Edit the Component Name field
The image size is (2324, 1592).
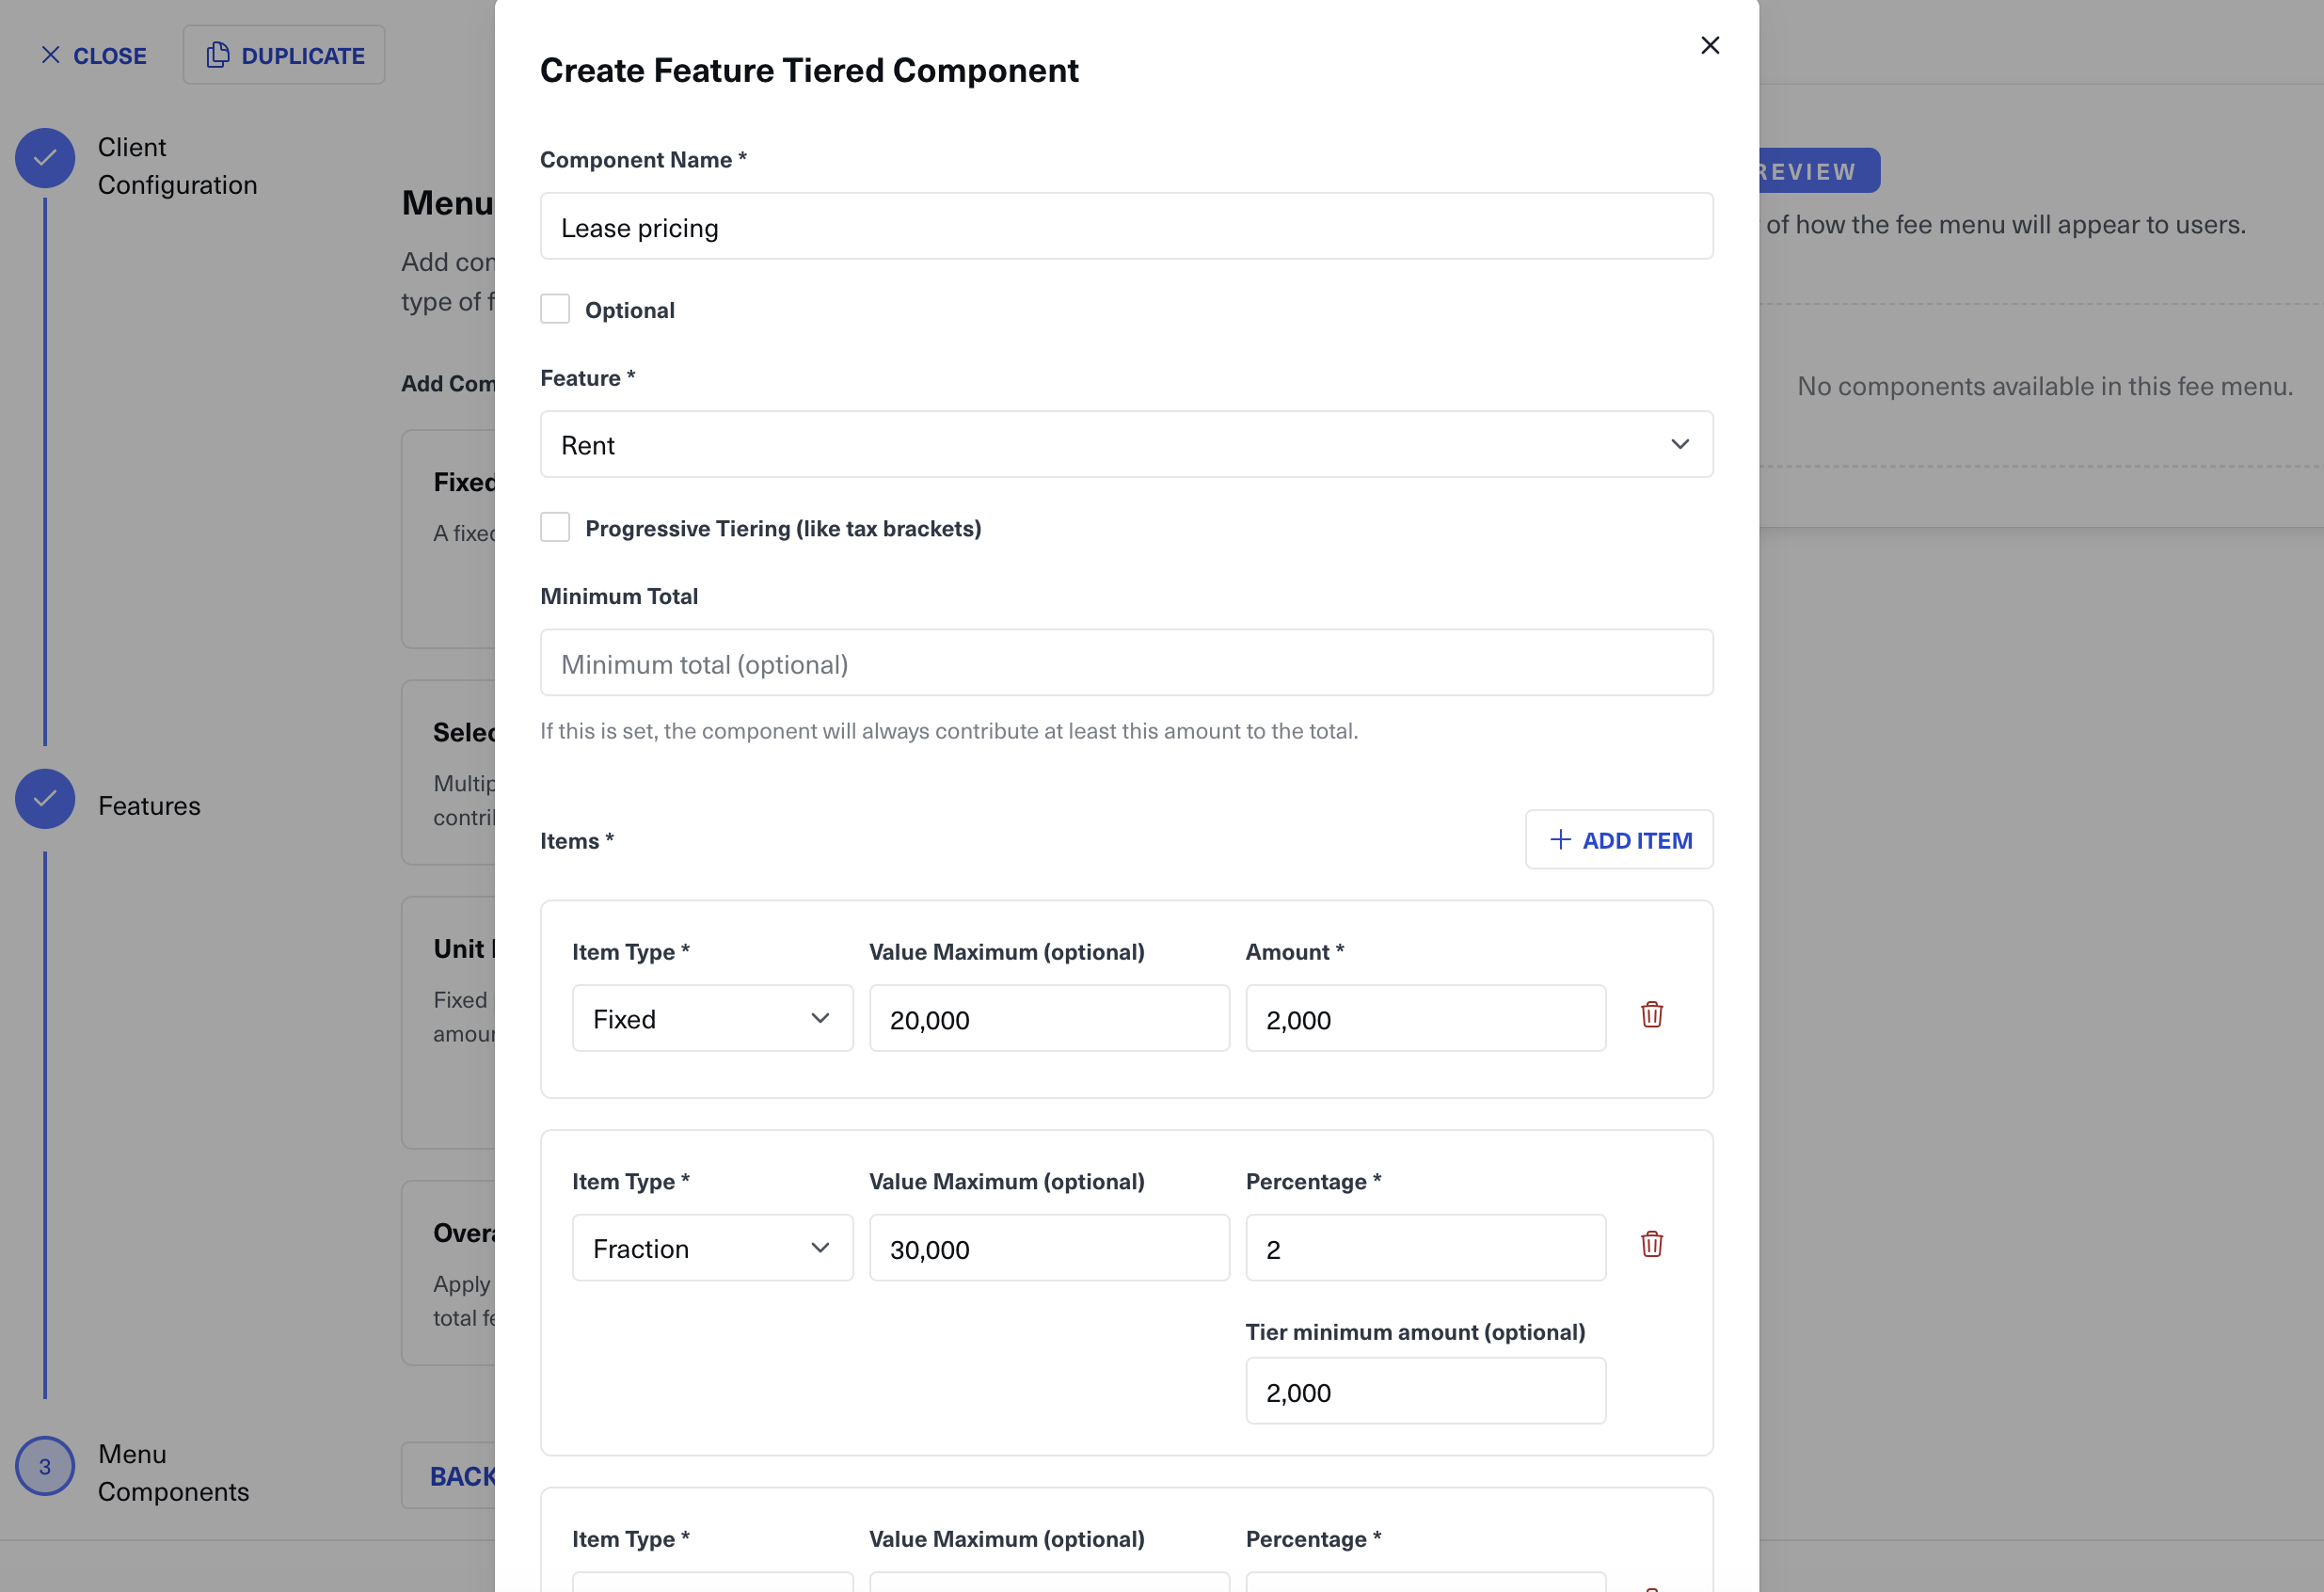(x=1126, y=227)
